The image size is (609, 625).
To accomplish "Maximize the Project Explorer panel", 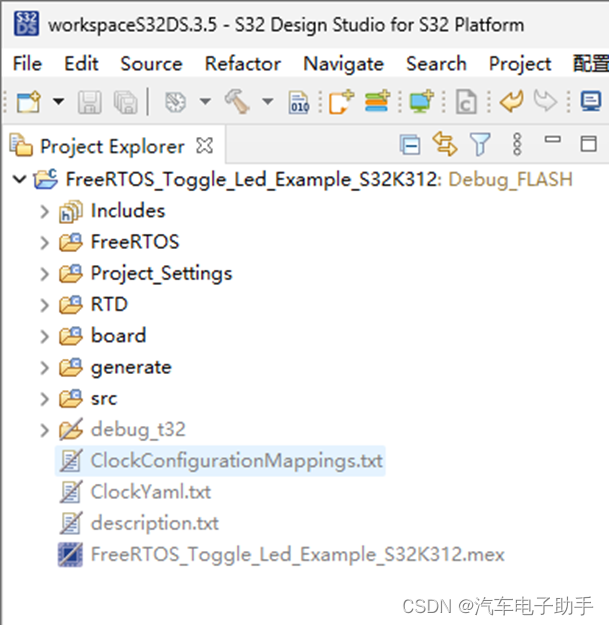I will [589, 144].
